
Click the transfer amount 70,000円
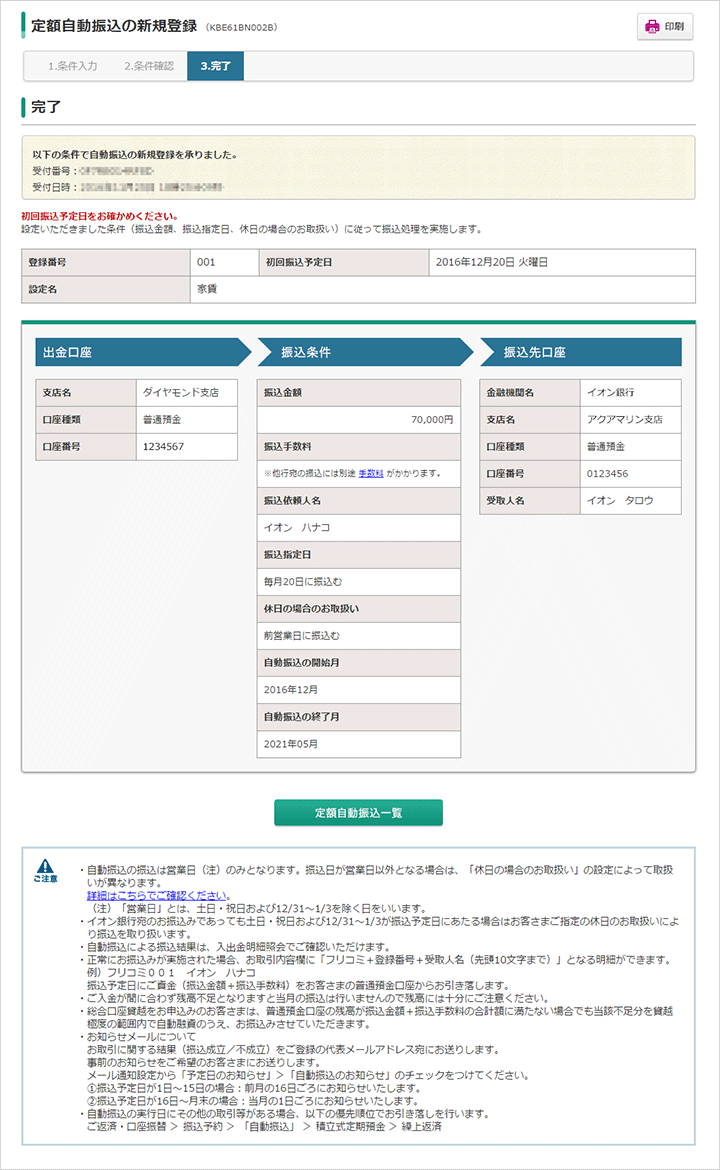pyautogui.click(x=432, y=419)
